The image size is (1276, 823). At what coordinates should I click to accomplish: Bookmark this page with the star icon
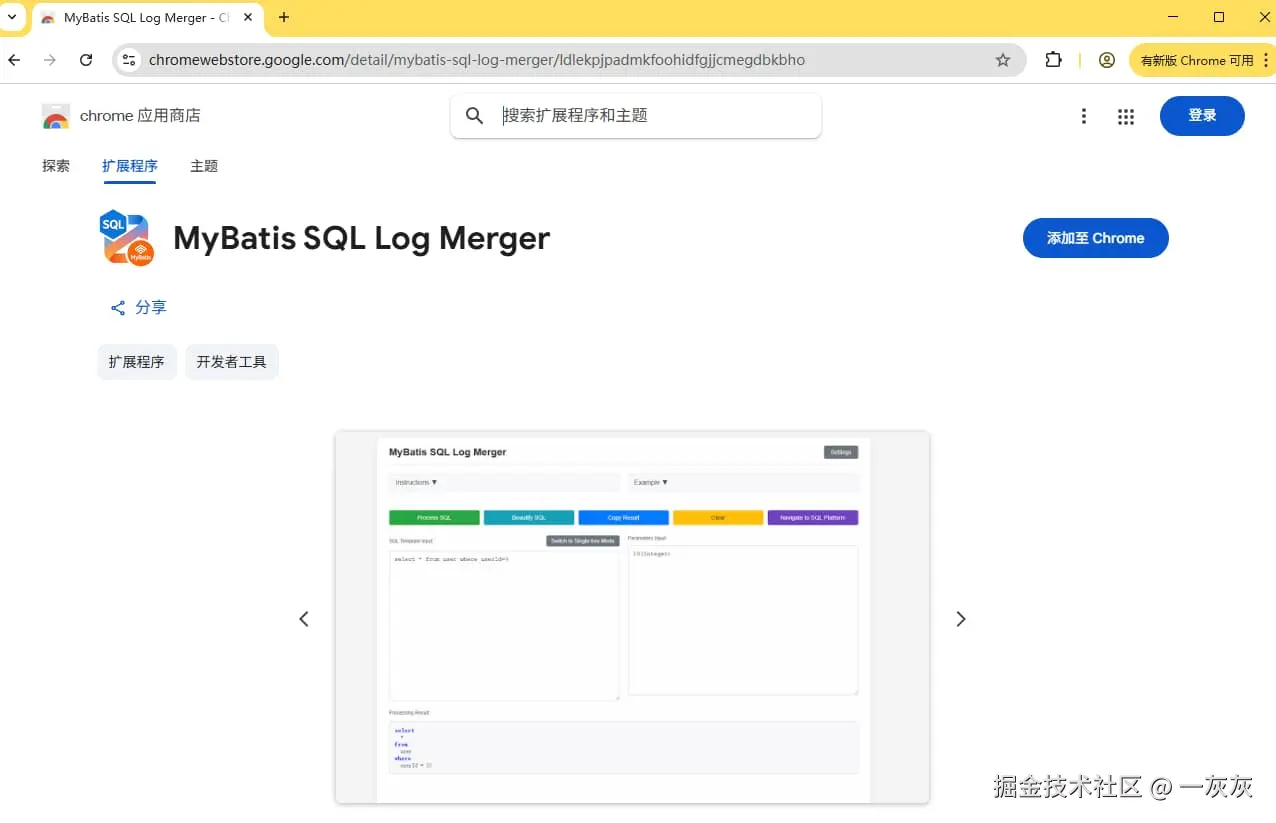coord(1003,60)
